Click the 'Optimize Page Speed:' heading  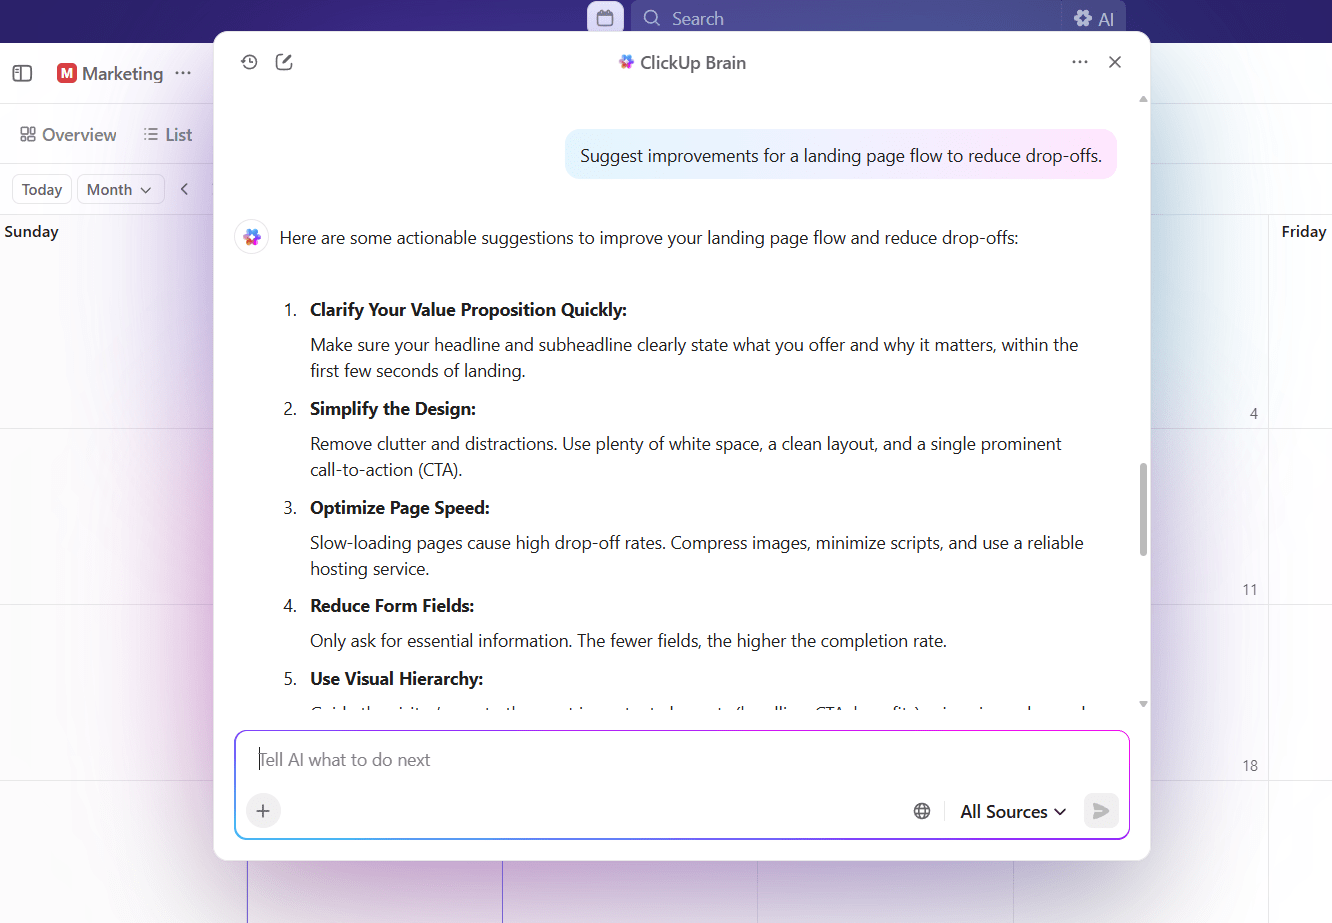click(400, 508)
